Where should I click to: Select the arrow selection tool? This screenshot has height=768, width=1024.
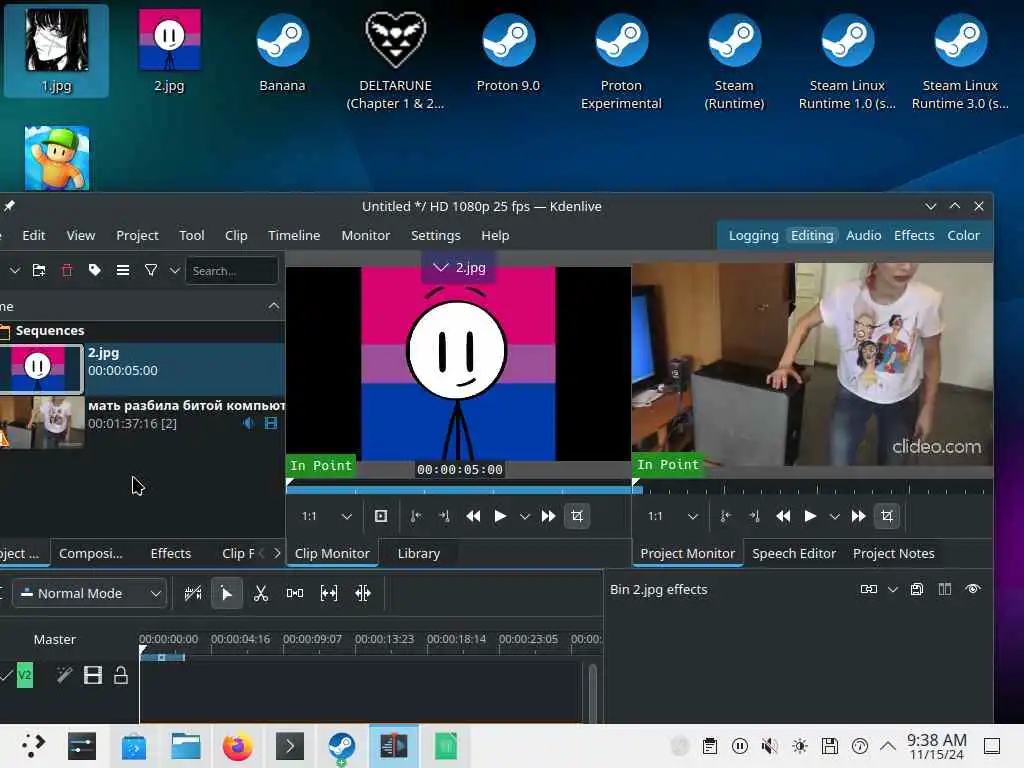pyautogui.click(x=227, y=593)
